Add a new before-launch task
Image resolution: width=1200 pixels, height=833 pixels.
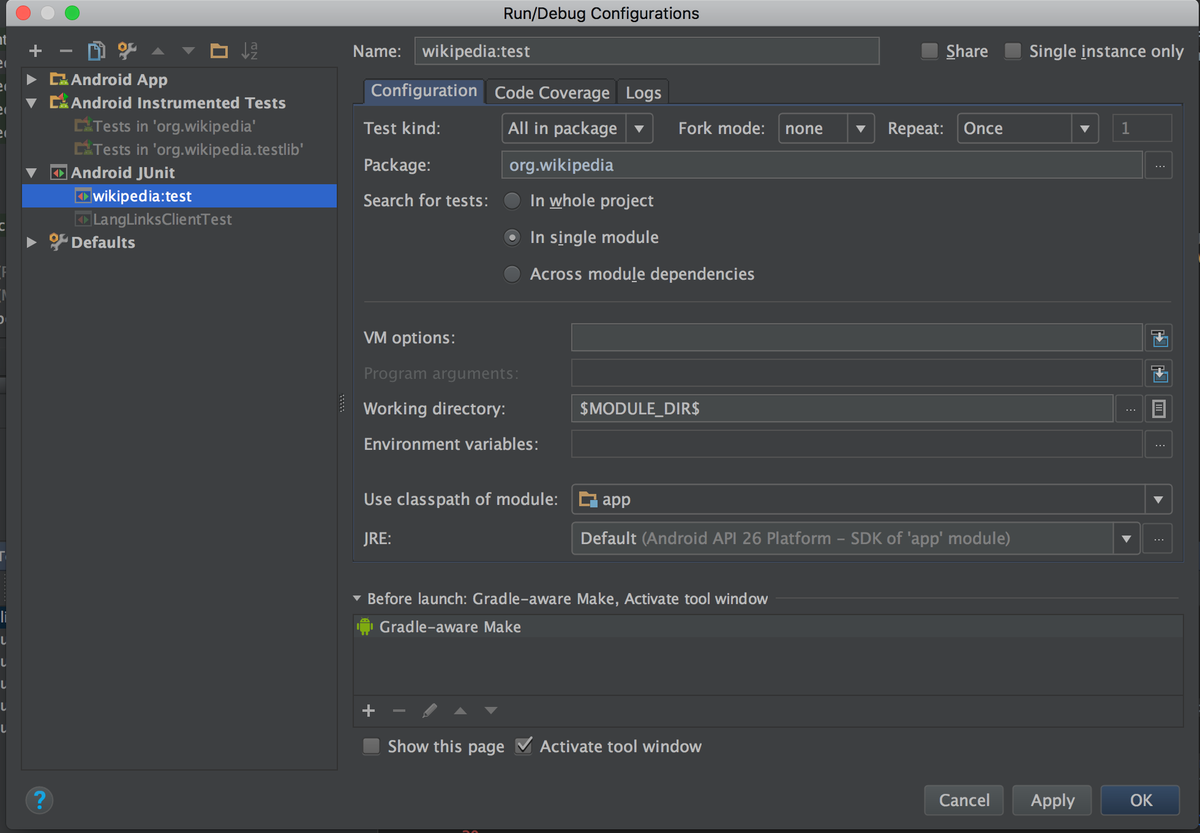368,710
